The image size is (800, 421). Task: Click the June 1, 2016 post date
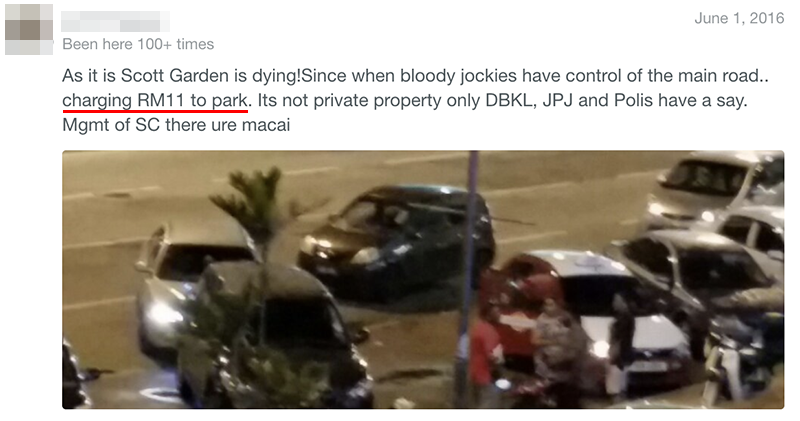coord(739,18)
